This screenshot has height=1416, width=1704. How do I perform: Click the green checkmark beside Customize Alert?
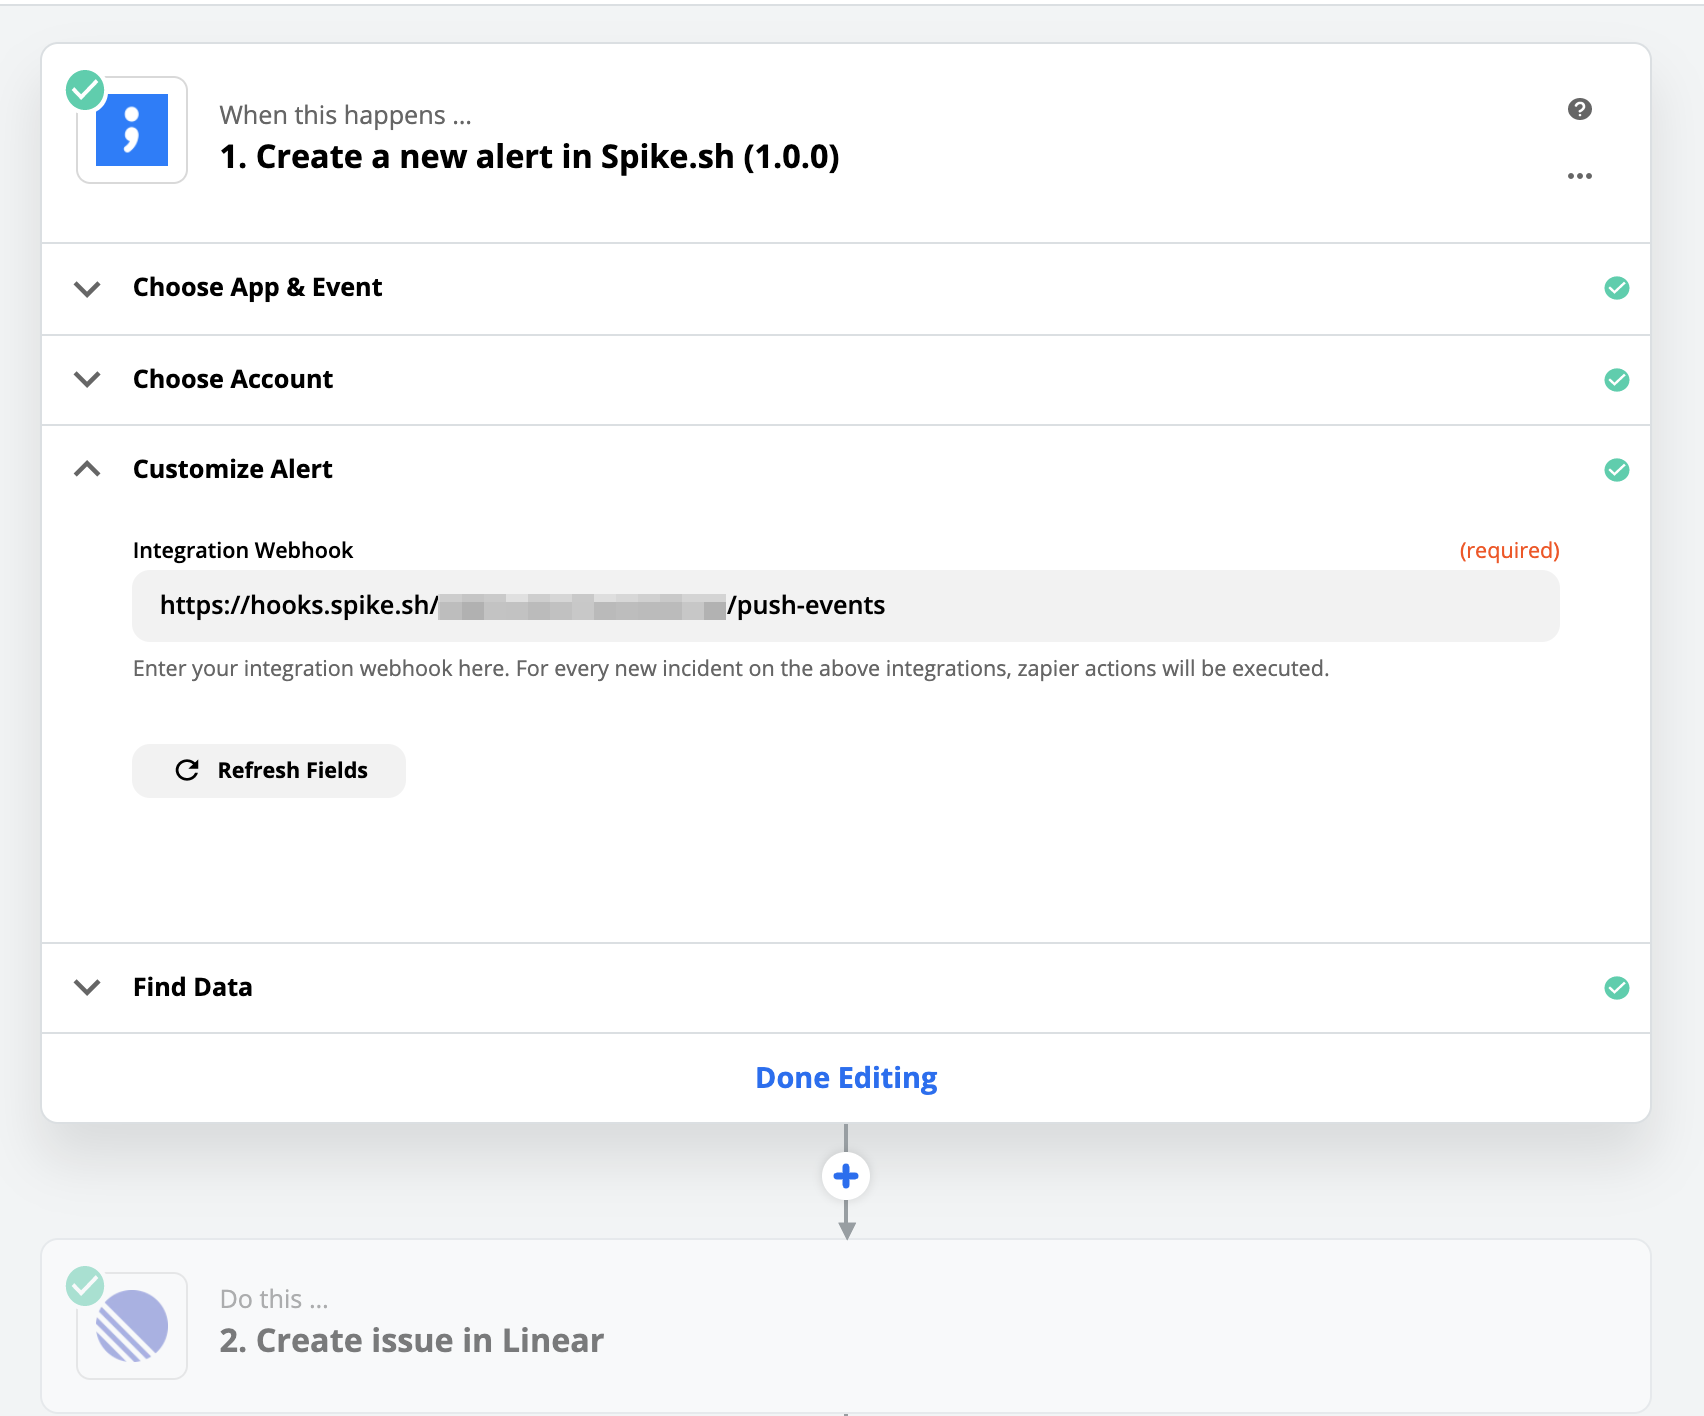(x=1616, y=470)
